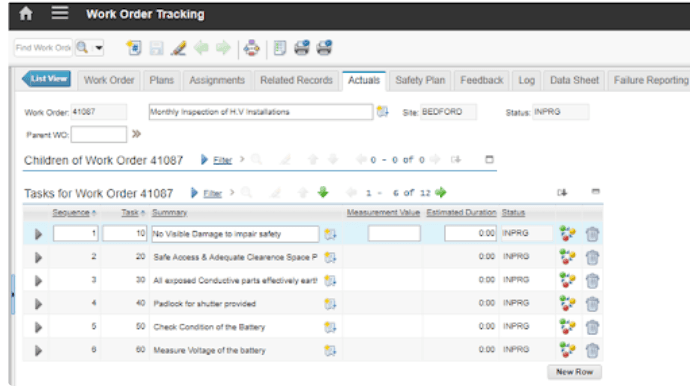
Task: Sort tasks by Summary column
Action: (169, 213)
